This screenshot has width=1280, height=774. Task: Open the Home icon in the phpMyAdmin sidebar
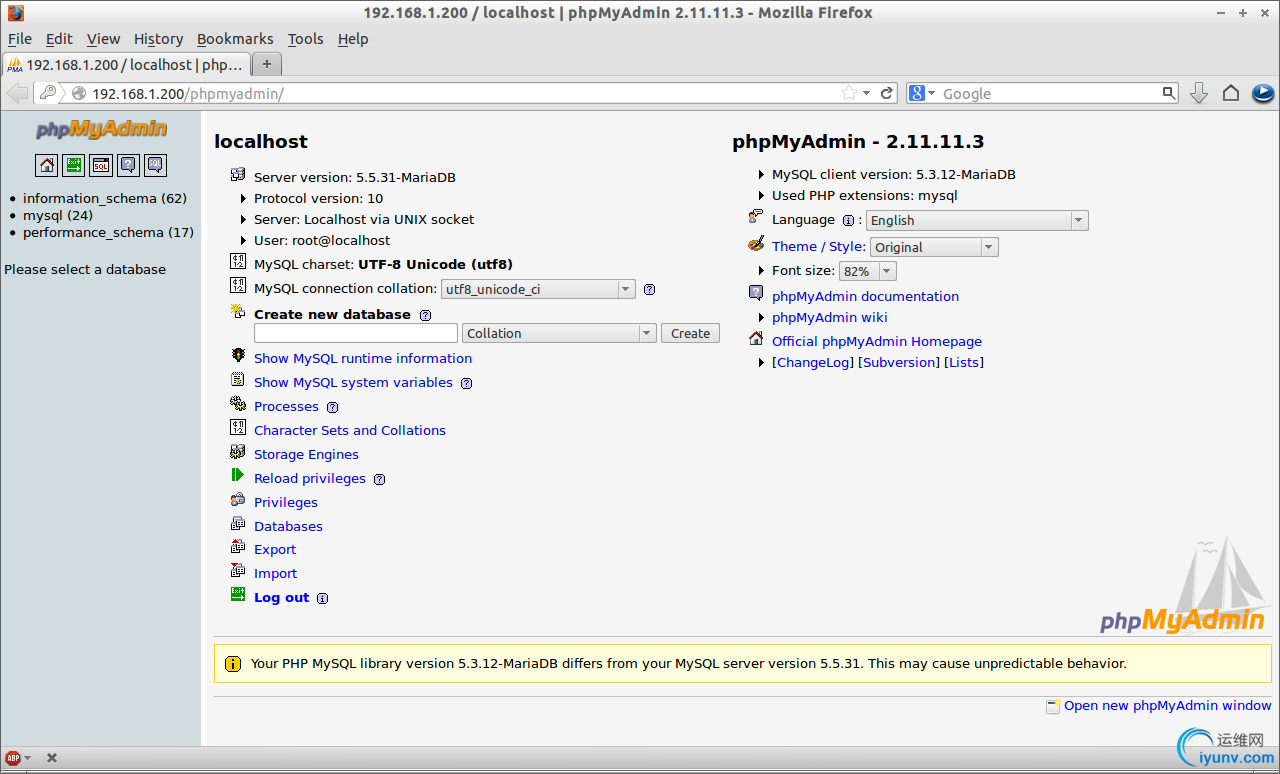(47, 165)
